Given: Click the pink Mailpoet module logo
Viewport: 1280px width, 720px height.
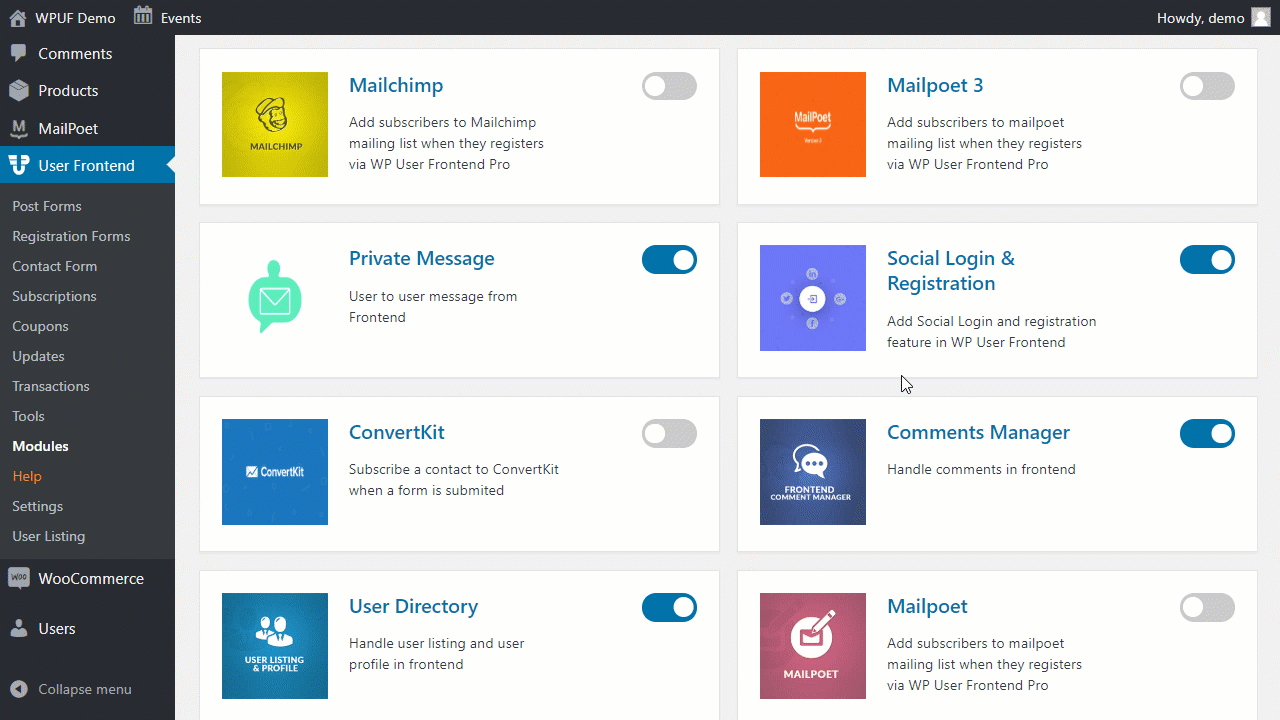Looking at the screenshot, I should tap(813, 646).
